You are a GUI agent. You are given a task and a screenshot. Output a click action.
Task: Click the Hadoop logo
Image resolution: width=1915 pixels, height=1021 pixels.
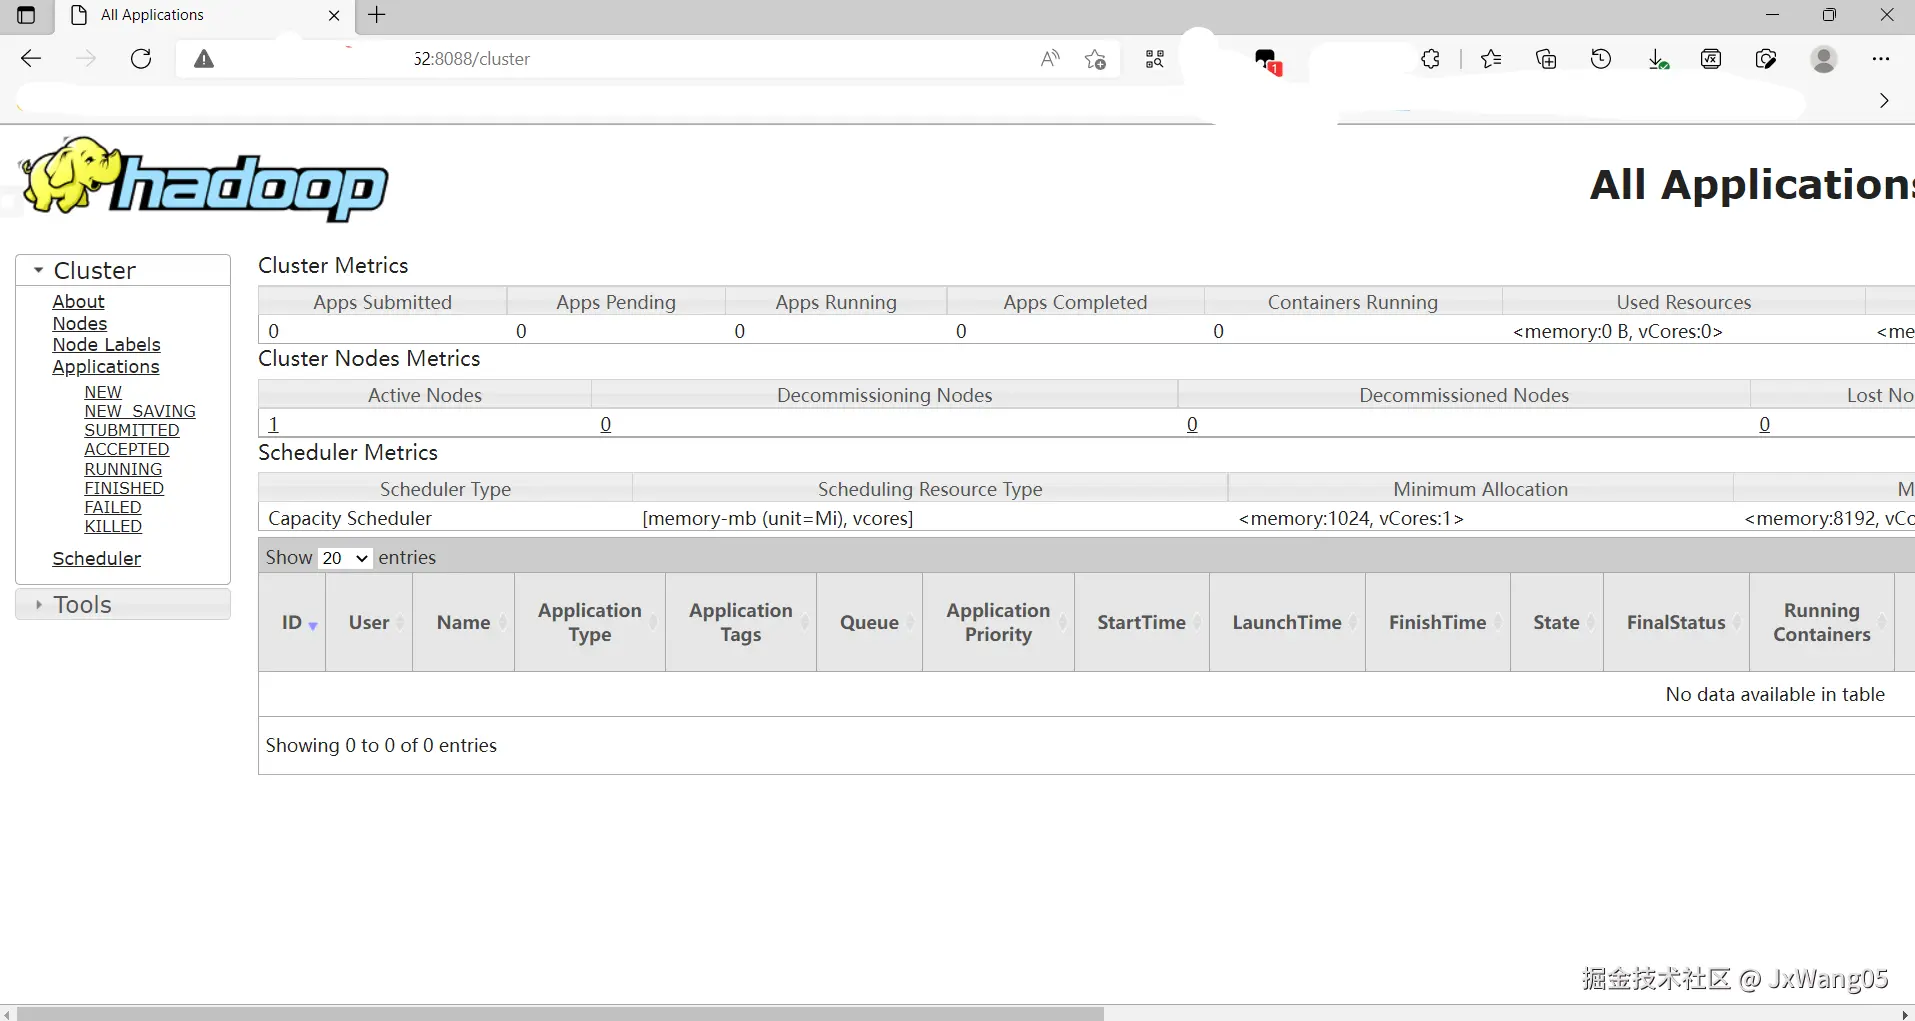click(205, 180)
